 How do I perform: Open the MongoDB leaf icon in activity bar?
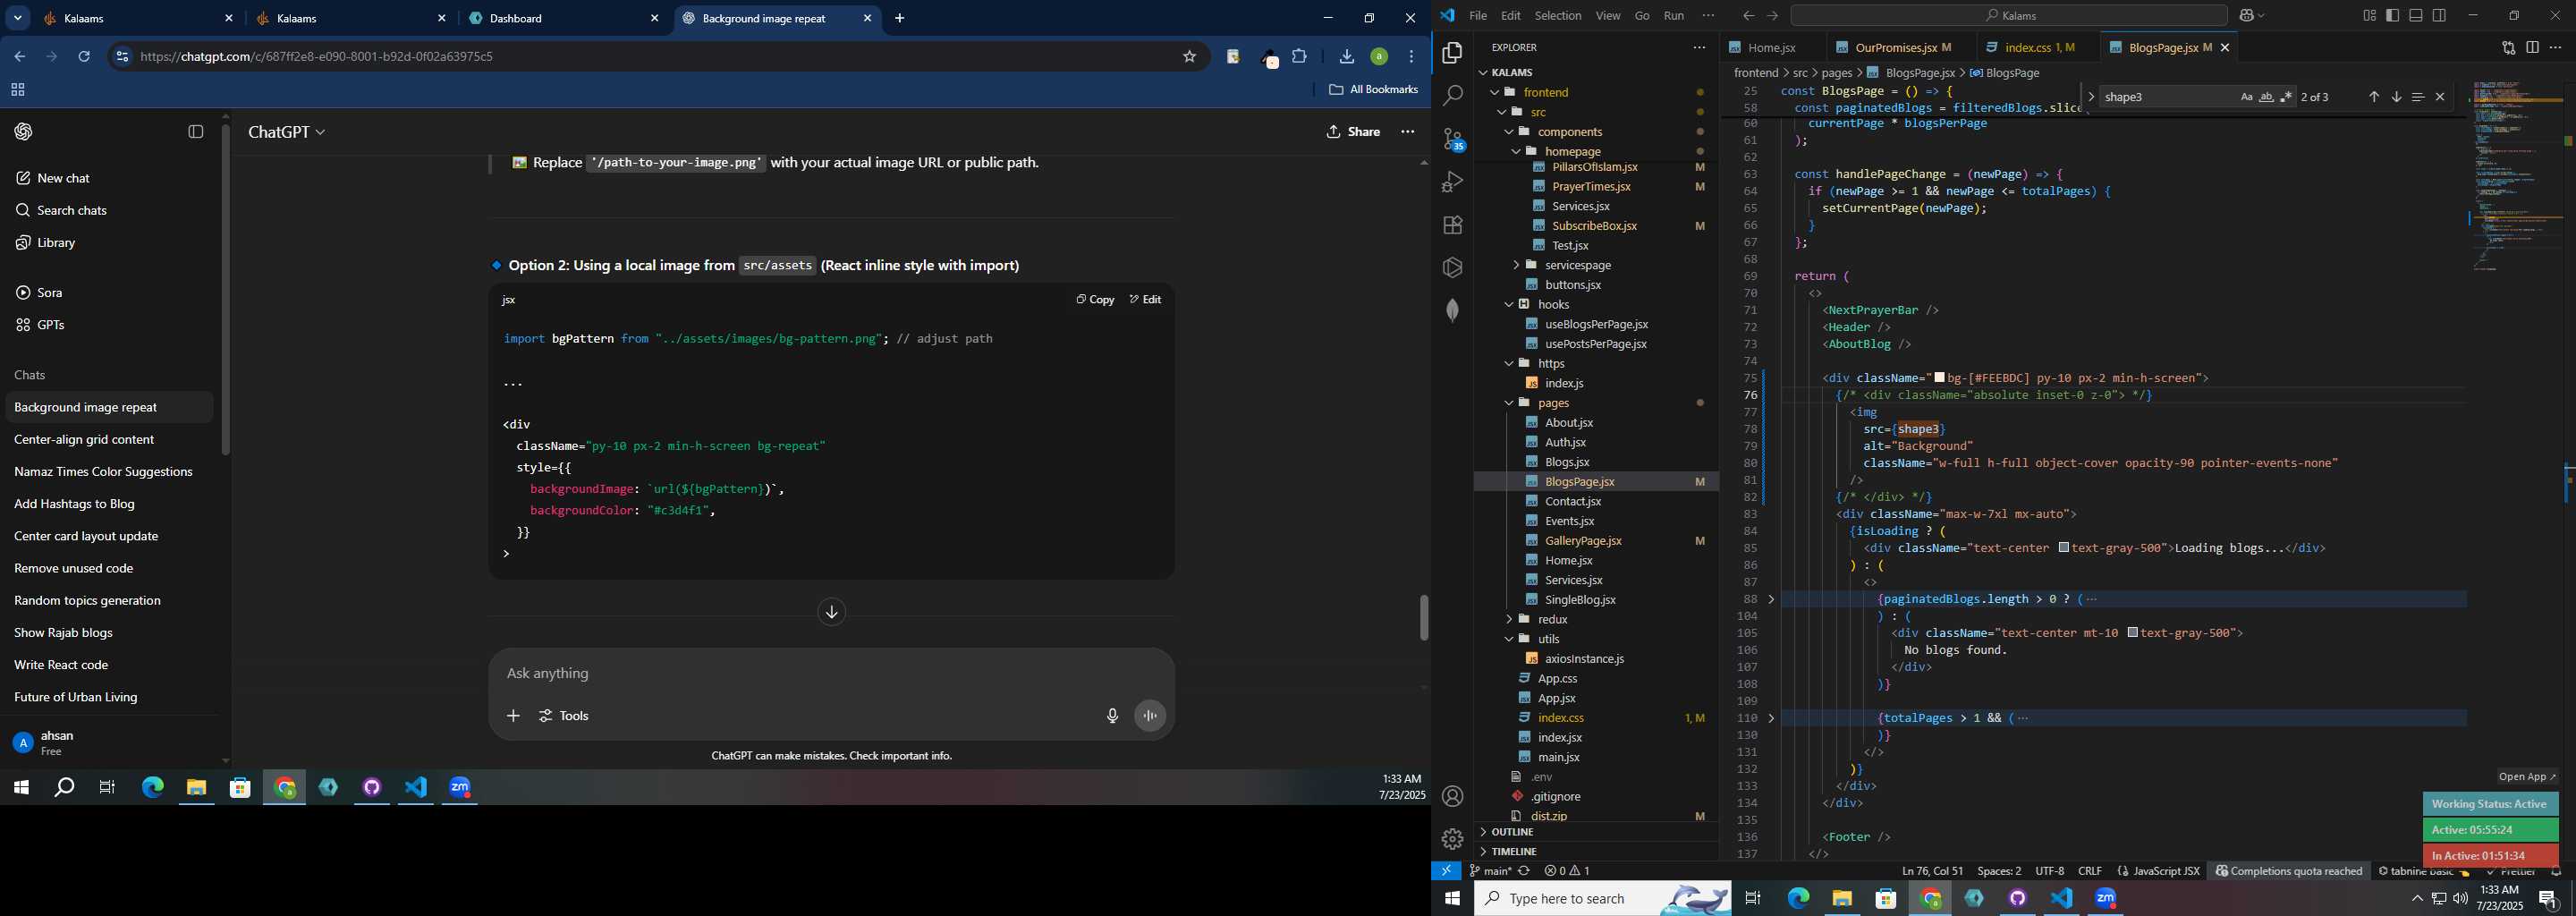pos(1452,311)
